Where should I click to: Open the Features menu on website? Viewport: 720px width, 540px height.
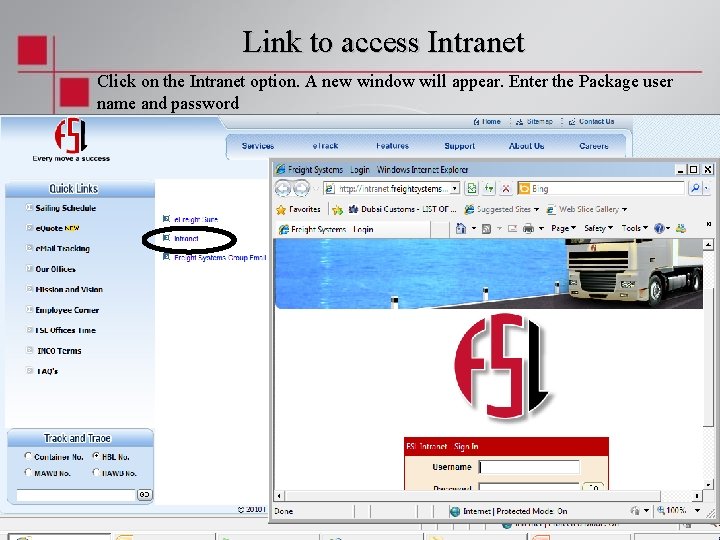pos(392,146)
